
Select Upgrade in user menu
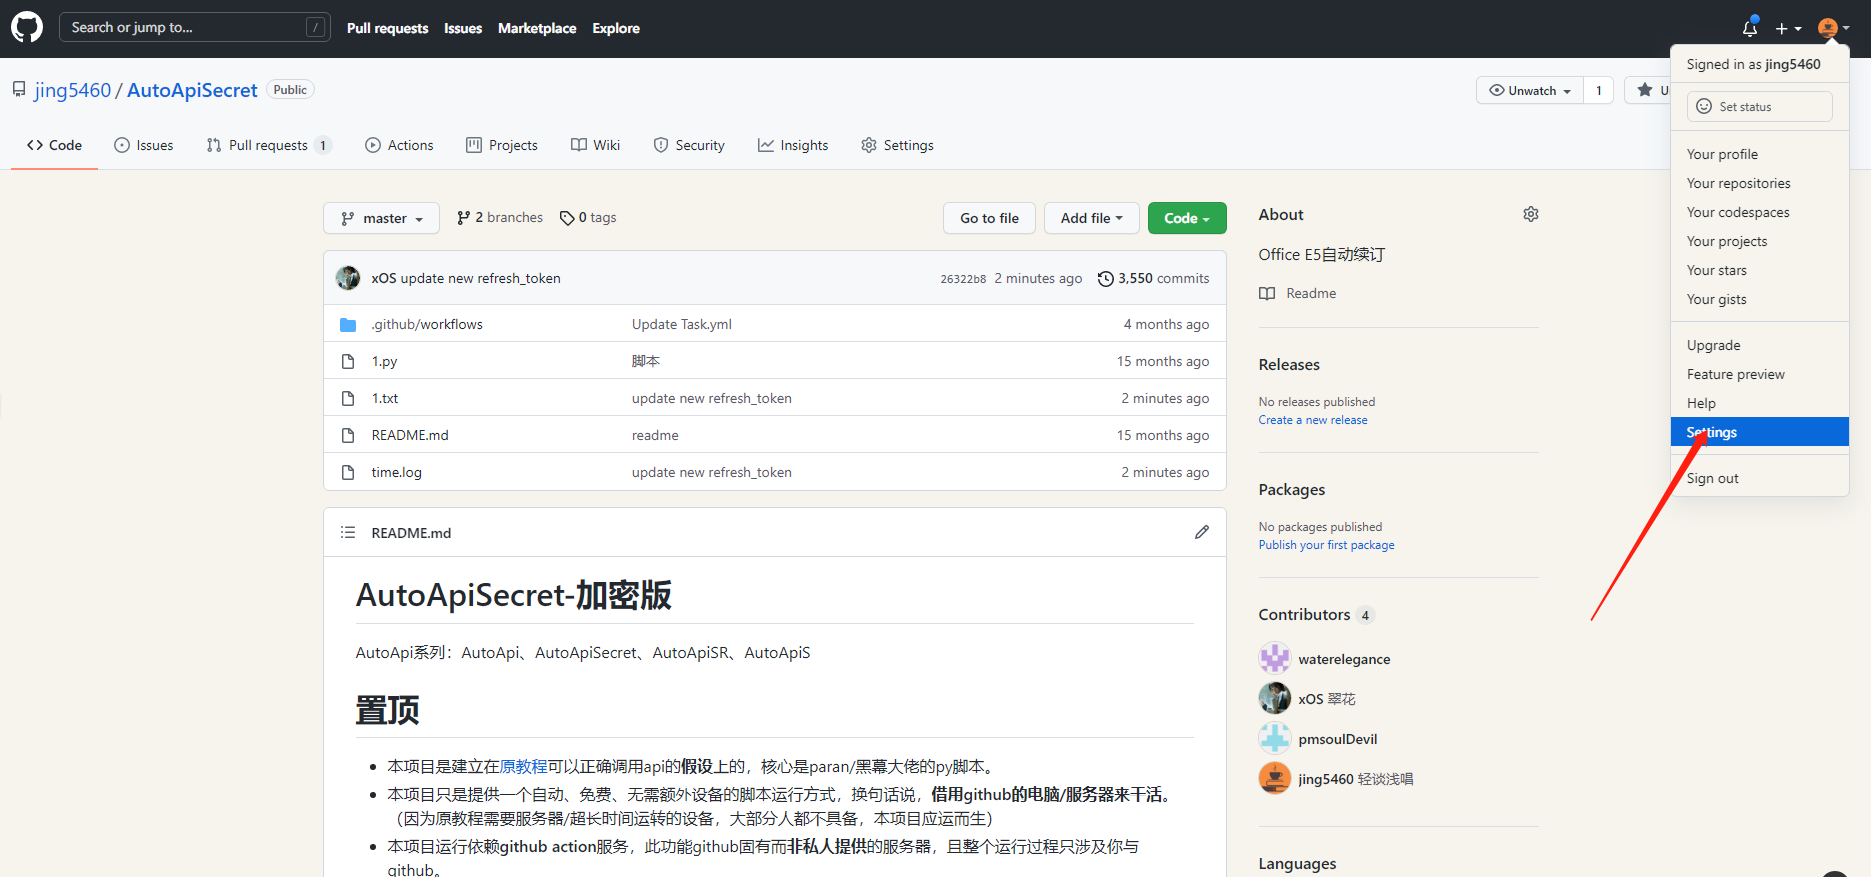pyautogui.click(x=1759, y=345)
